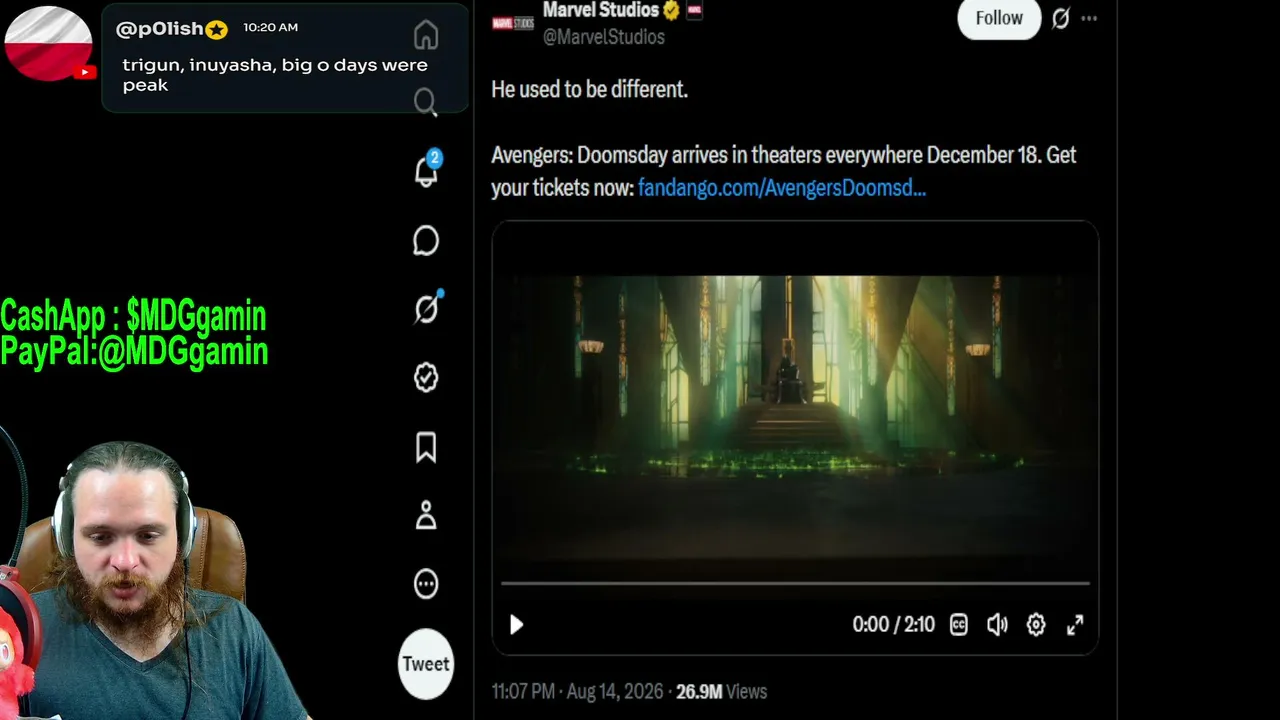1280x720 pixels.
Task: Open the fandango.com/AvengersDoomsd... link
Action: point(782,187)
